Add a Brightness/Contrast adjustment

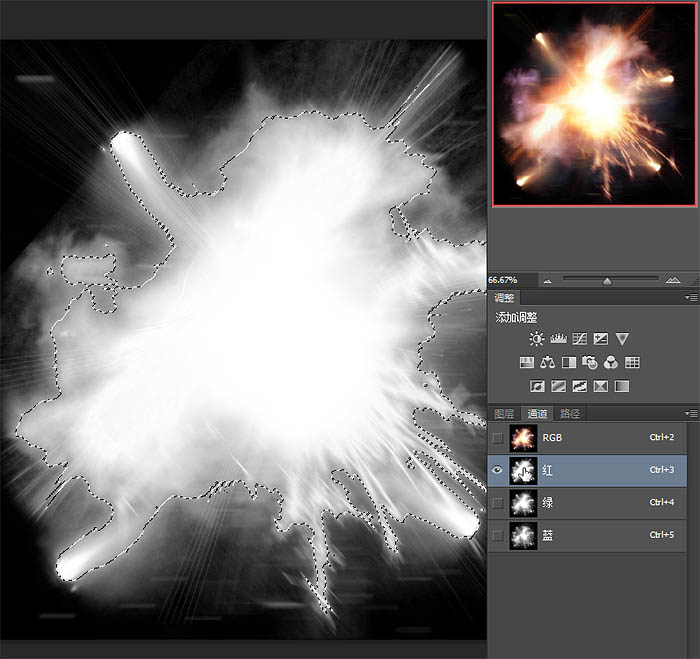[537, 339]
